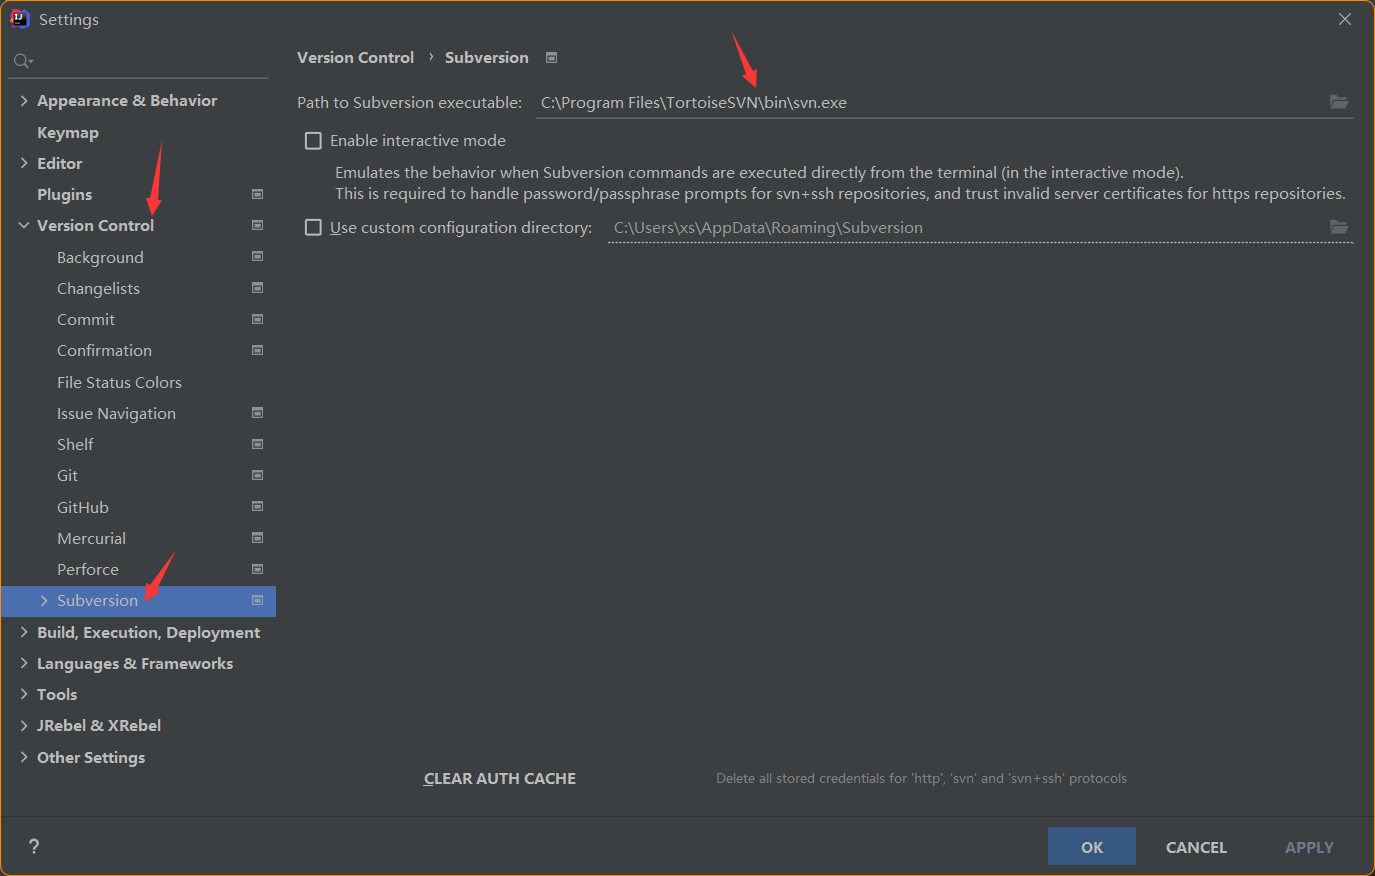Browse for Subversion executable folder icon
This screenshot has height=876, width=1375.
point(1339,102)
